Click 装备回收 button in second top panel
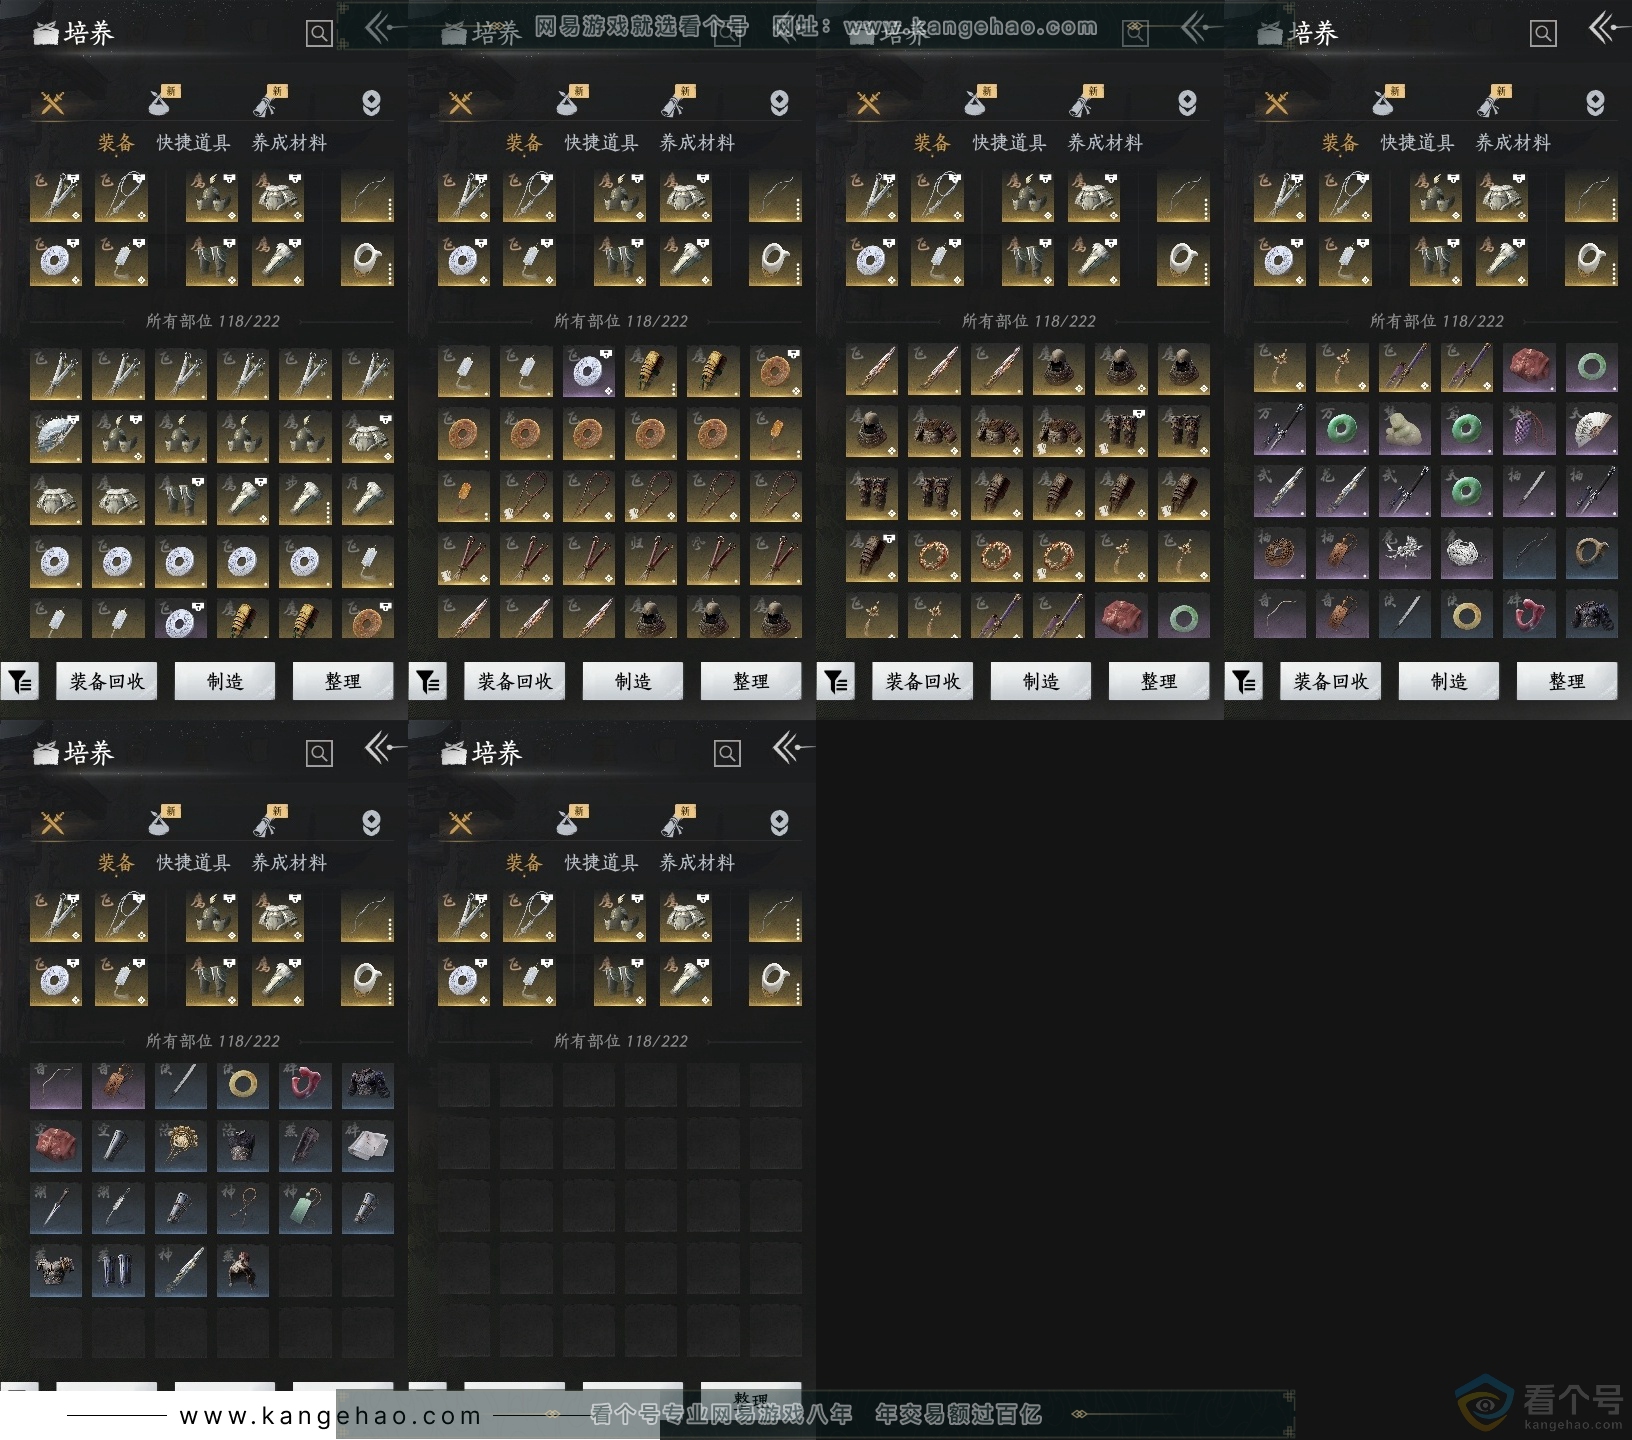Viewport: 1632px width, 1440px height. click(515, 681)
